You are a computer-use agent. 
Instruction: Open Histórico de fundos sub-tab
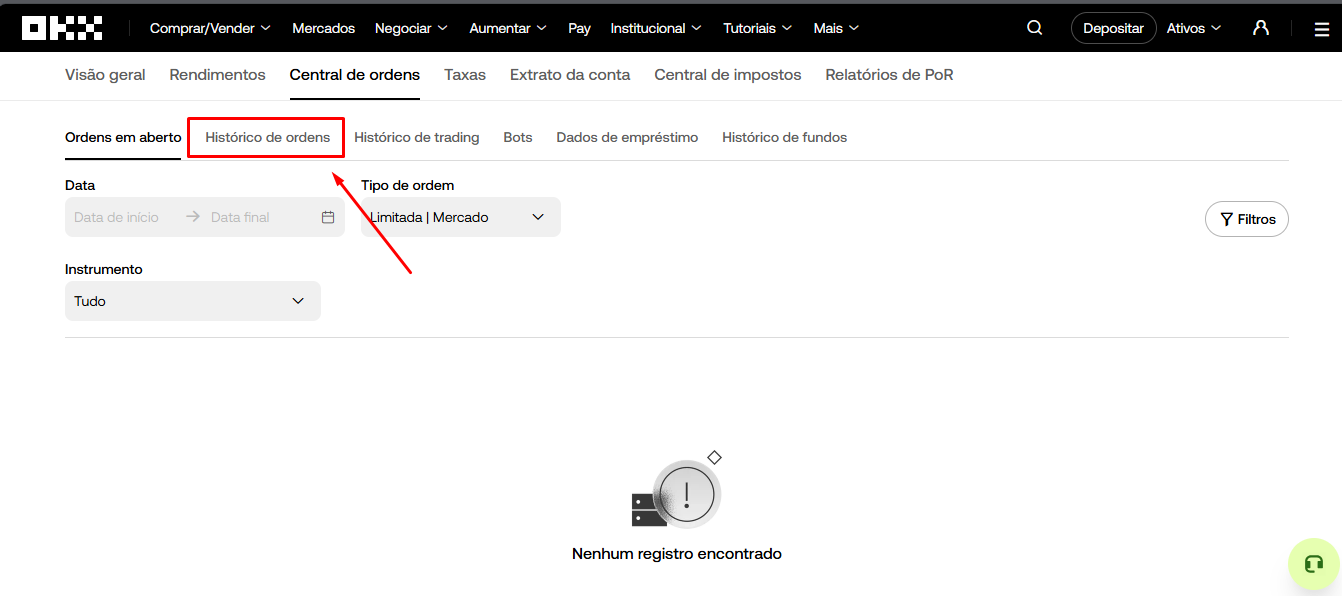tap(785, 137)
